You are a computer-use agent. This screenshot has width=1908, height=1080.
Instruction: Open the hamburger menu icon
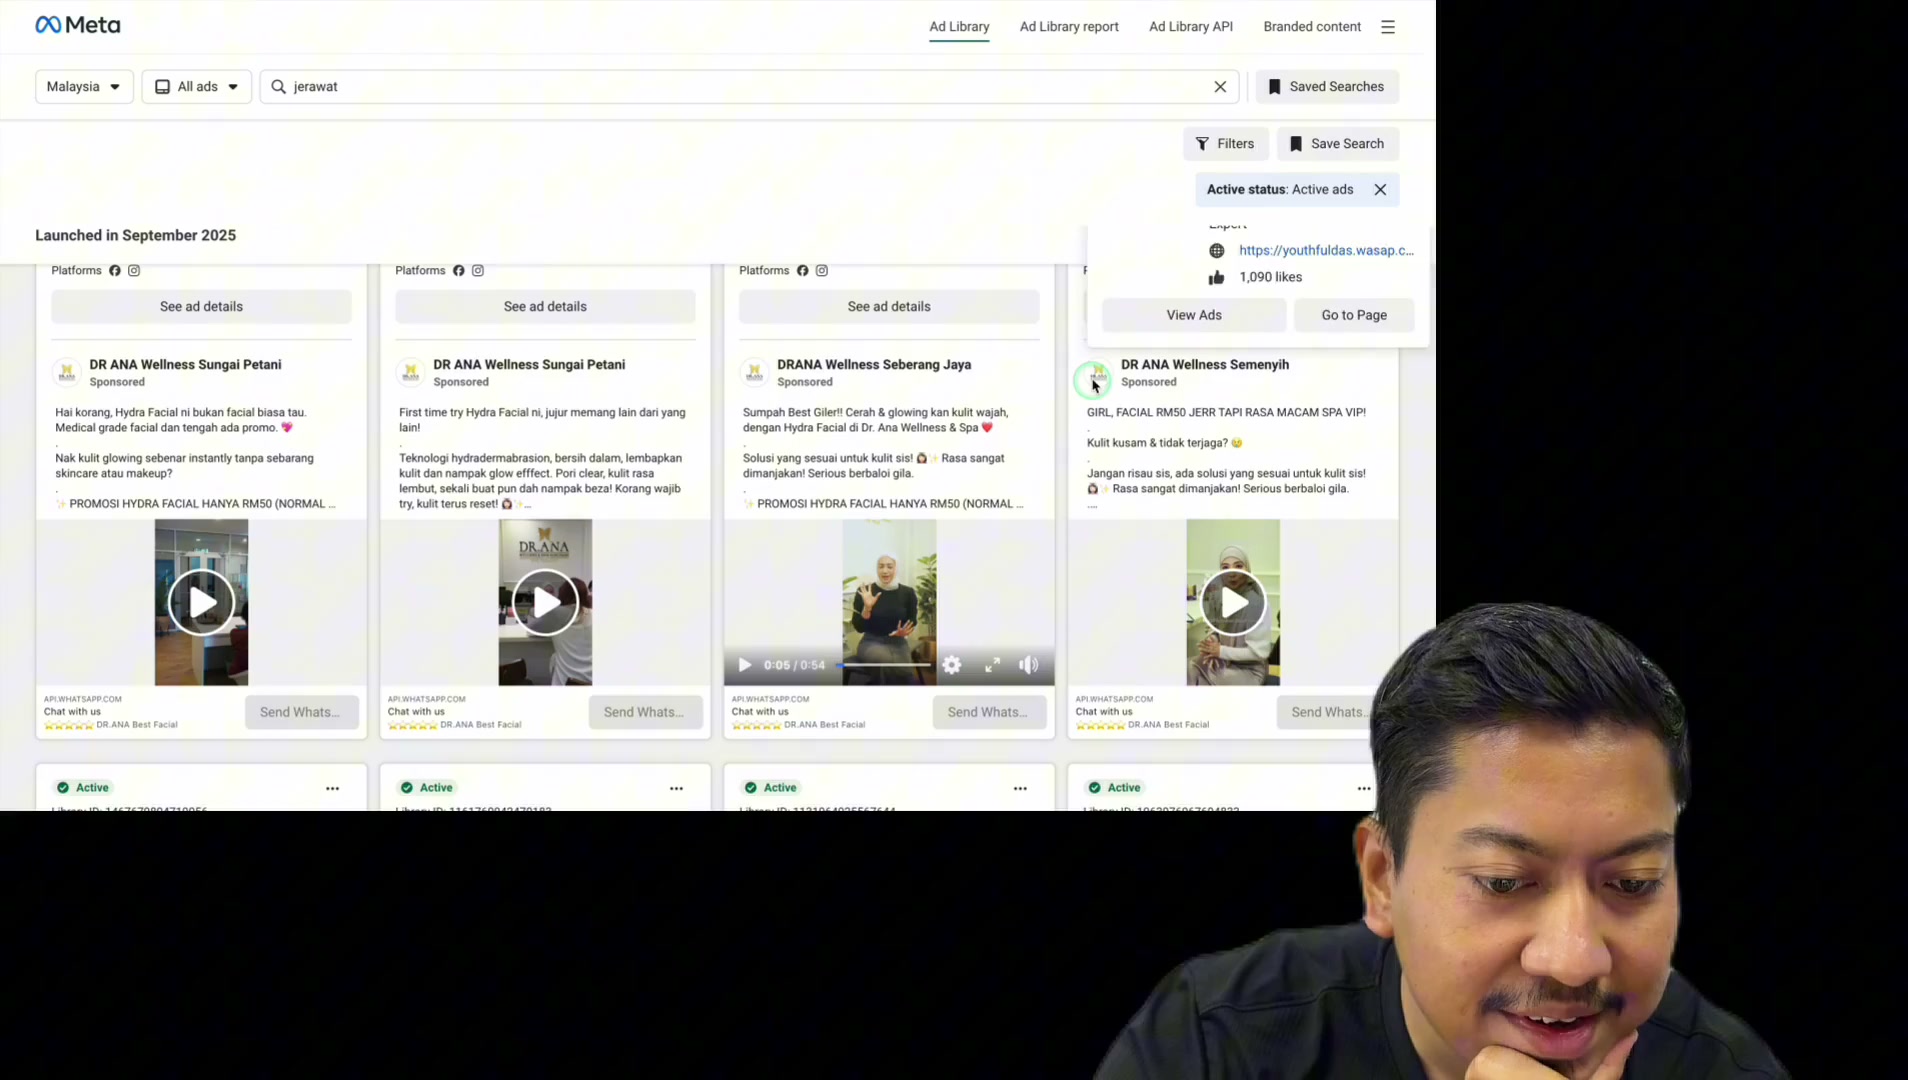[1388, 27]
